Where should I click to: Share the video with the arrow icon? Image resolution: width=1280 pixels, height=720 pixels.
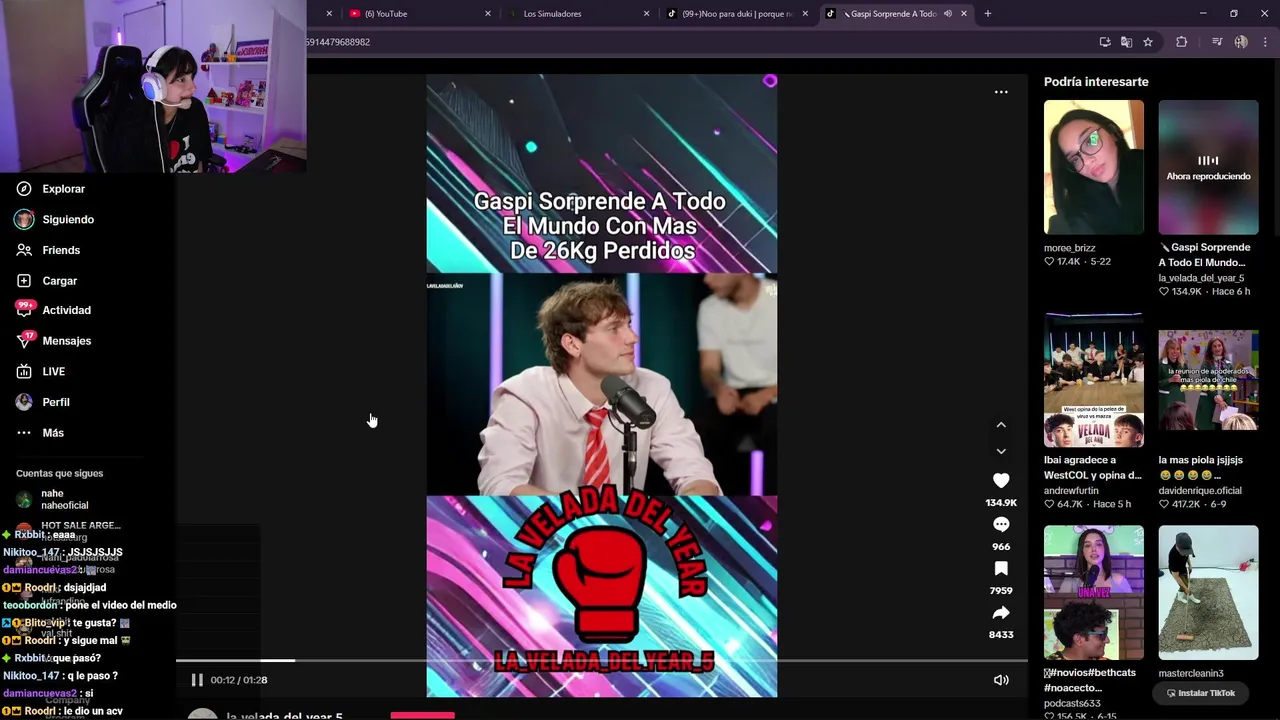click(1001, 613)
